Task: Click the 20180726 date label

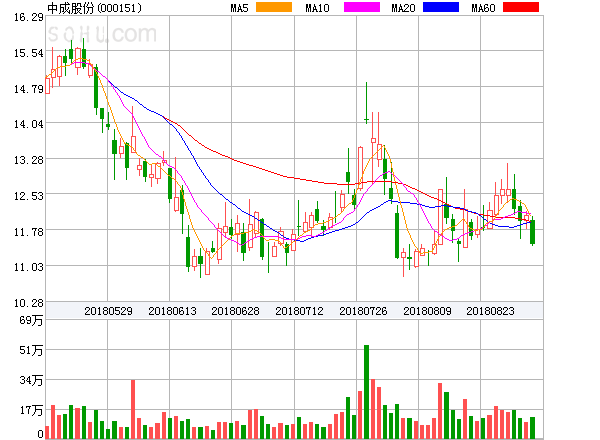Action: click(363, 311)
